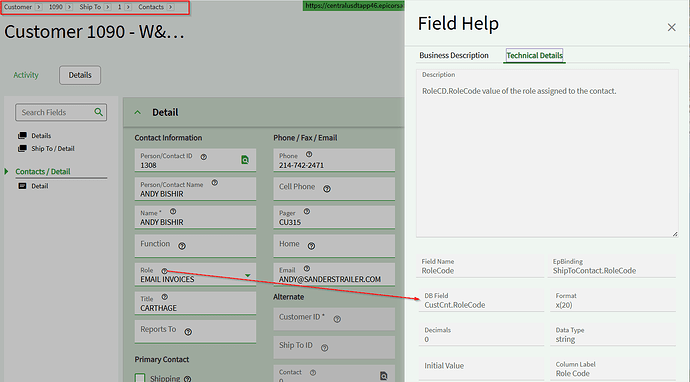Click the Description text area
The image size is (690, 382).
pos(547,153)
